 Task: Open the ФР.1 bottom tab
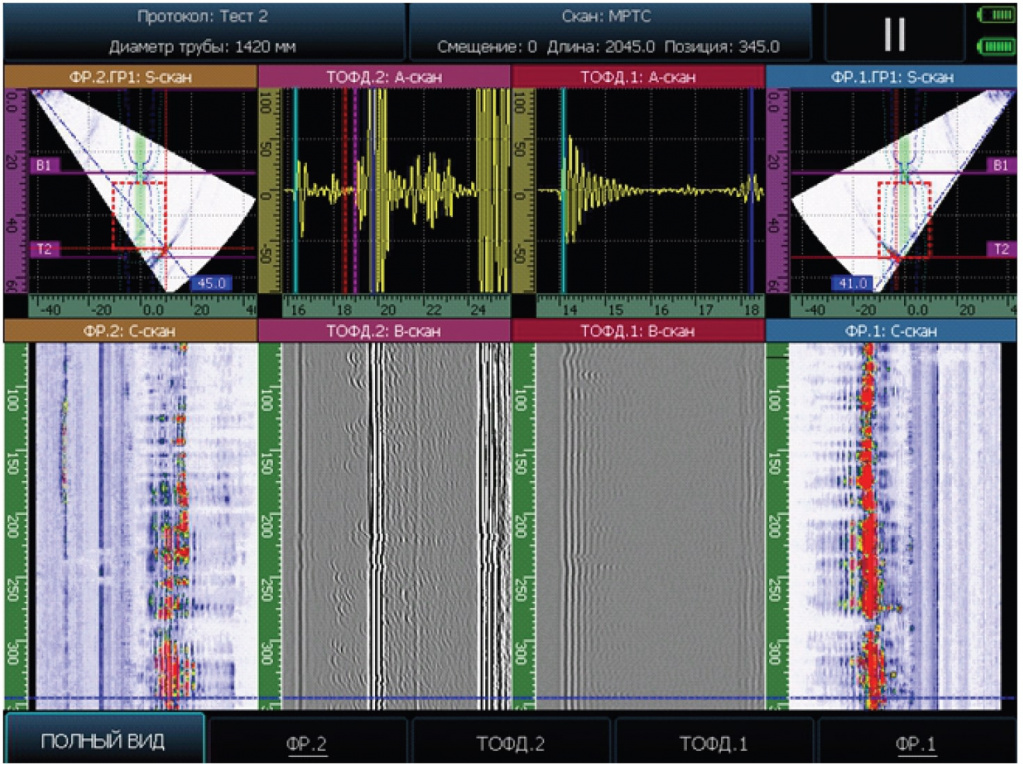coord(916,743)
